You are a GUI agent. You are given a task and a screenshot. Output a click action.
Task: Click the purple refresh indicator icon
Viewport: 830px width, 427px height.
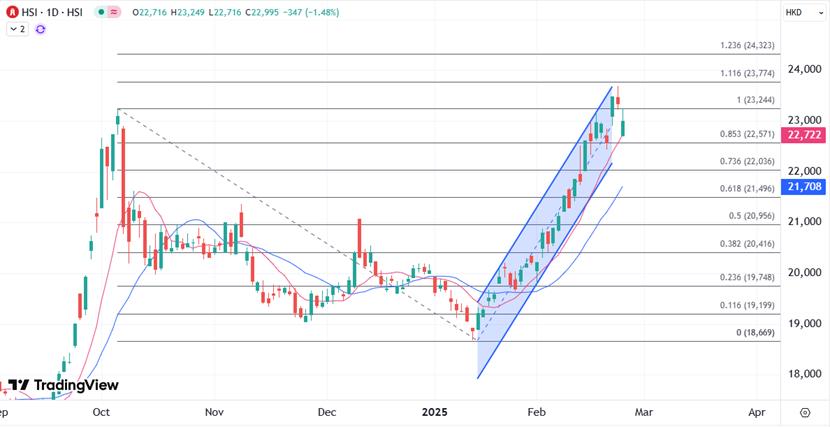41,29
